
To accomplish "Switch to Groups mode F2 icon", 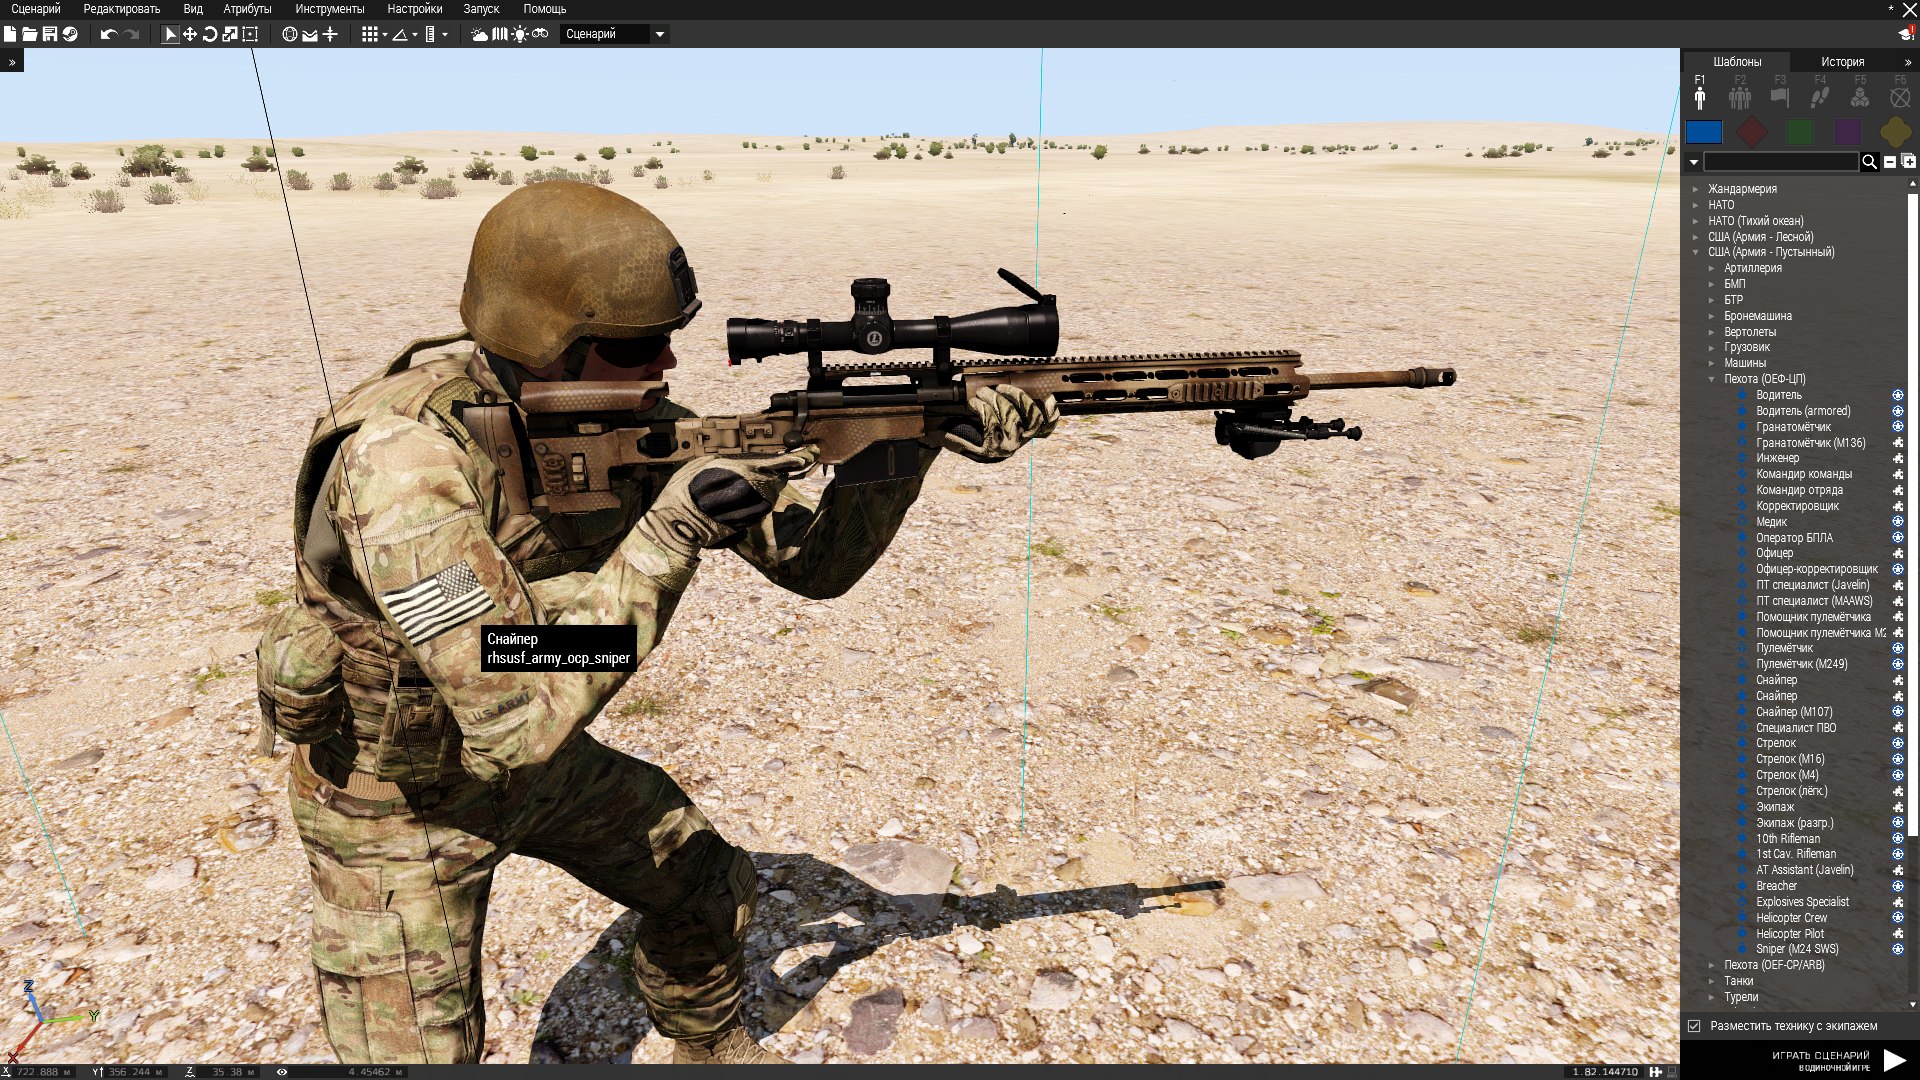I will [1740, 97].
